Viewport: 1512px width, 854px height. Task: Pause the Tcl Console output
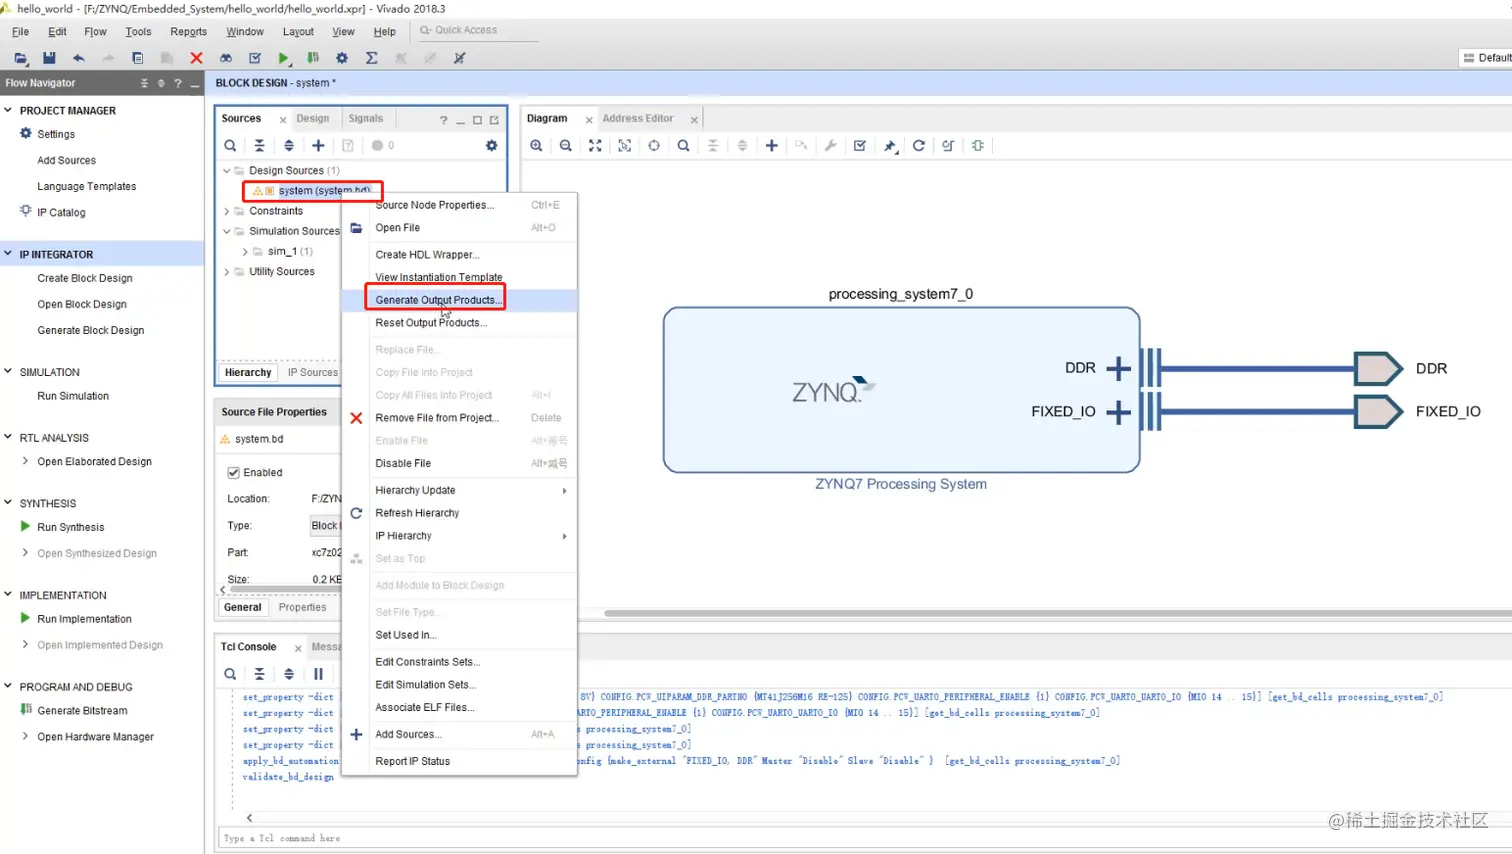[x=318, y=674]
